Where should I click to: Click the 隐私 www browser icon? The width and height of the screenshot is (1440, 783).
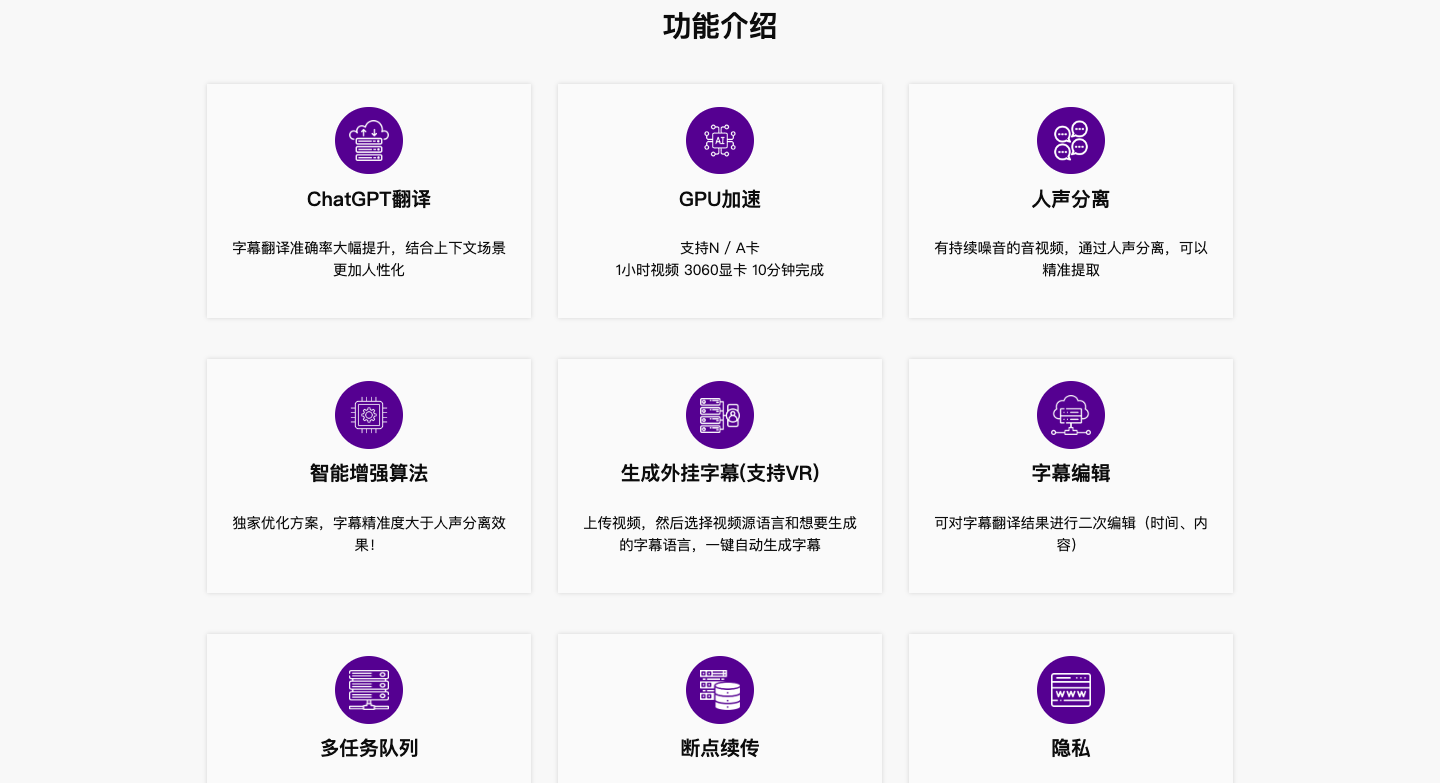click(1071, 690)
